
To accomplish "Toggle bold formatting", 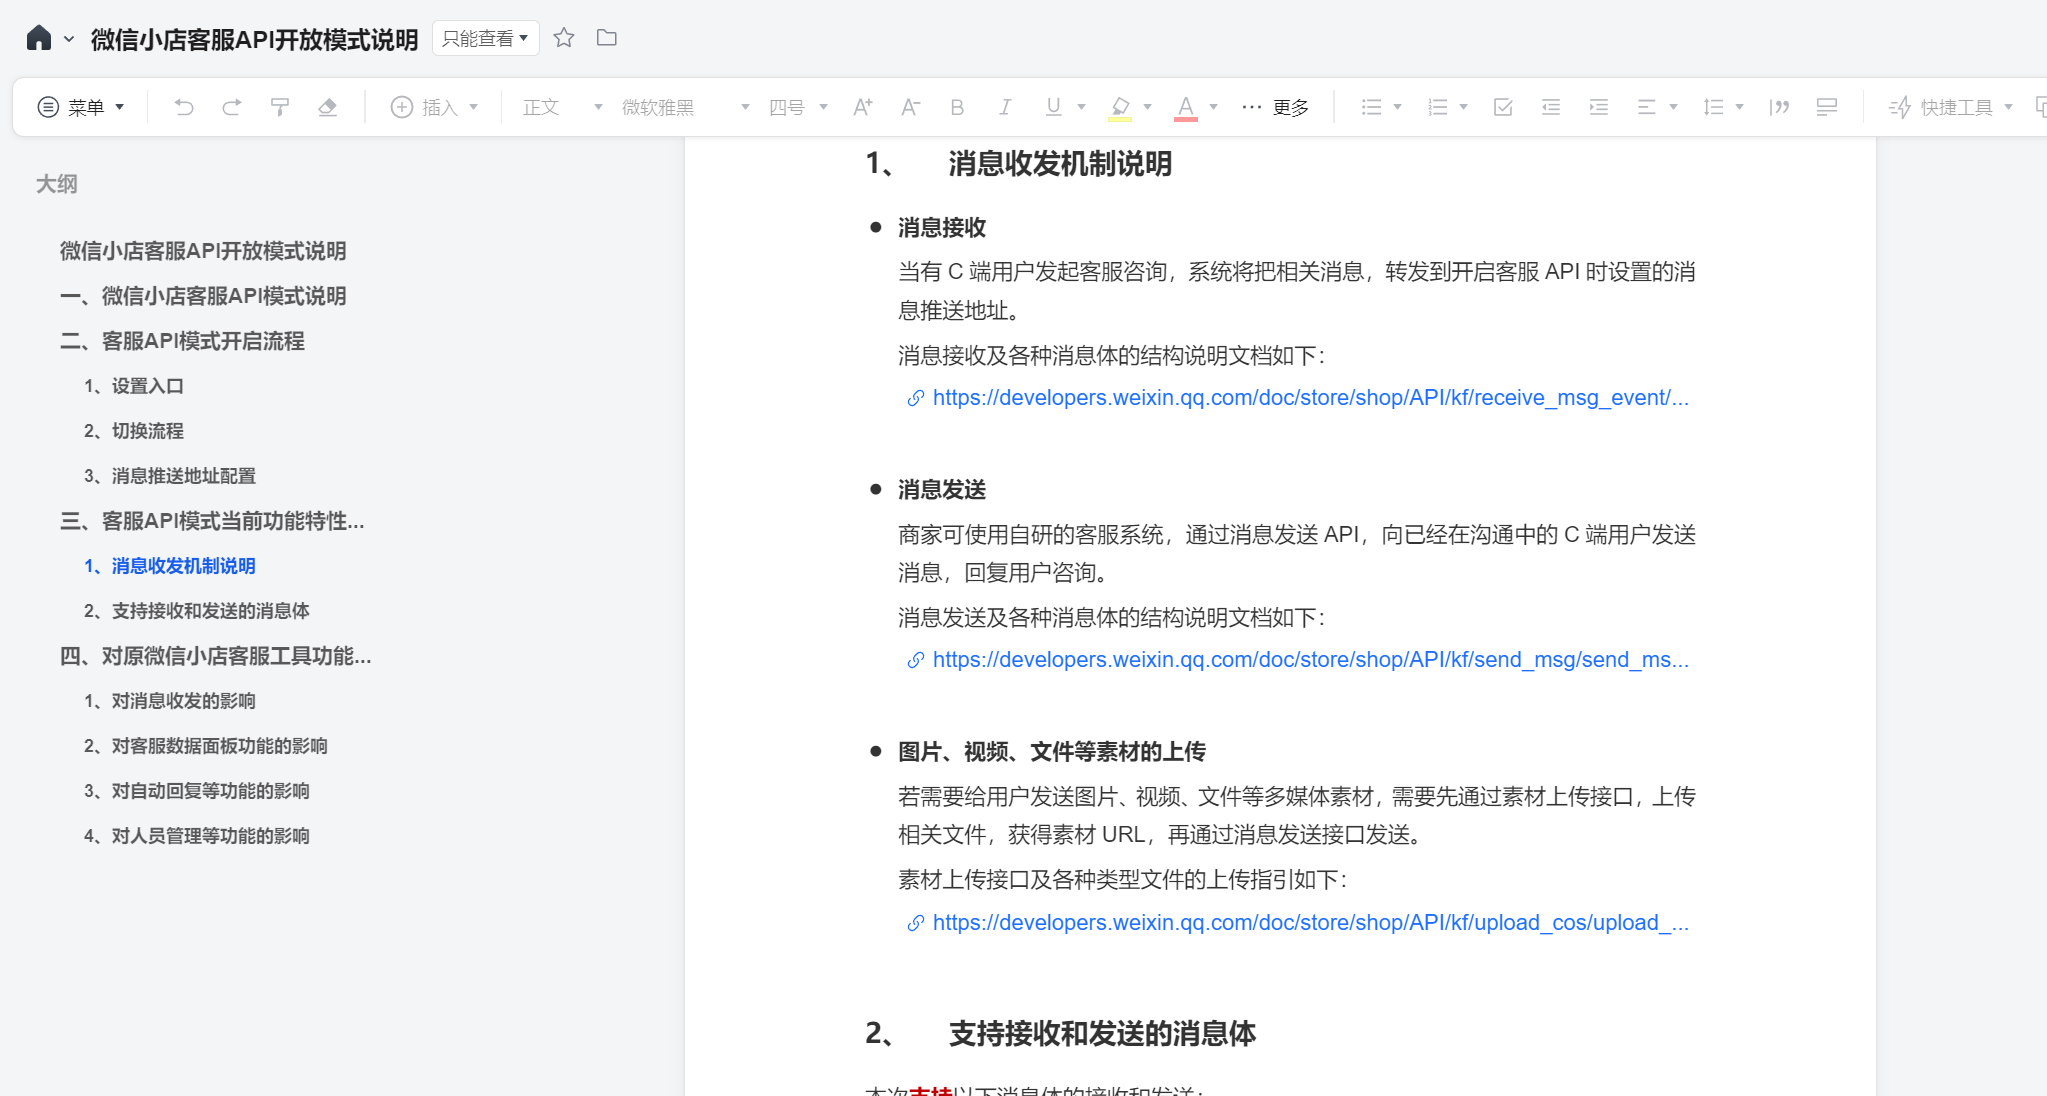I will pos(957,107).
